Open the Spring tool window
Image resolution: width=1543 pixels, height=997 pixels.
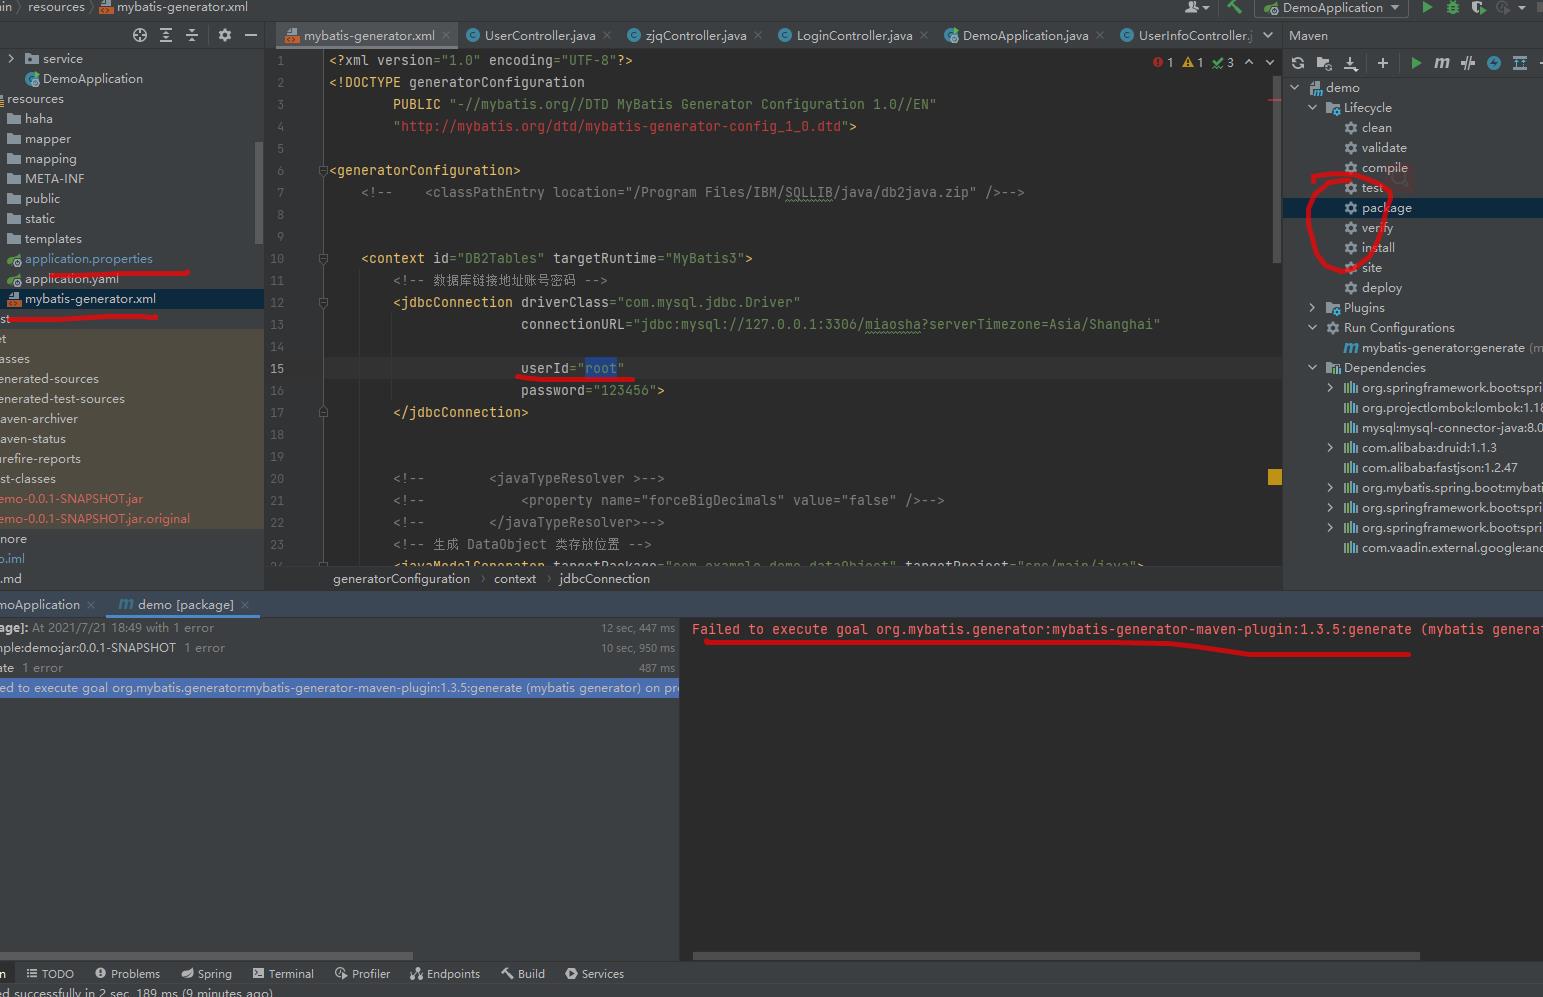pyautogui.click(x=206, y=974)
